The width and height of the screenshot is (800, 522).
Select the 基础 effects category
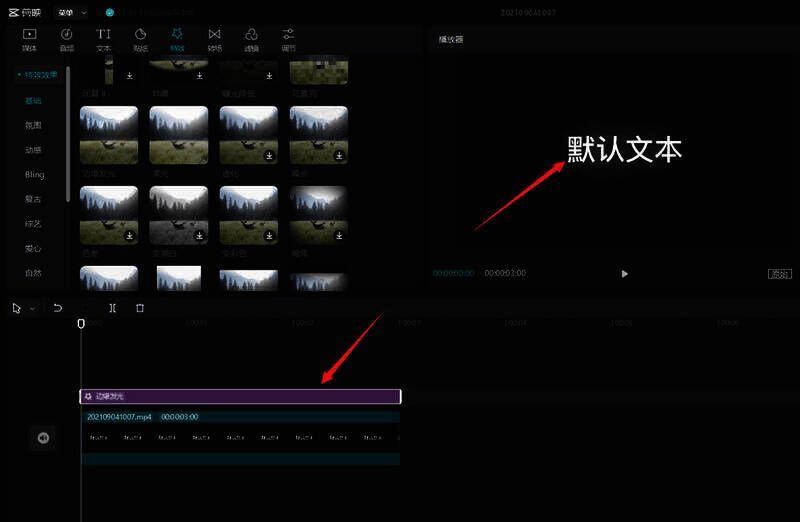[33, 101]
